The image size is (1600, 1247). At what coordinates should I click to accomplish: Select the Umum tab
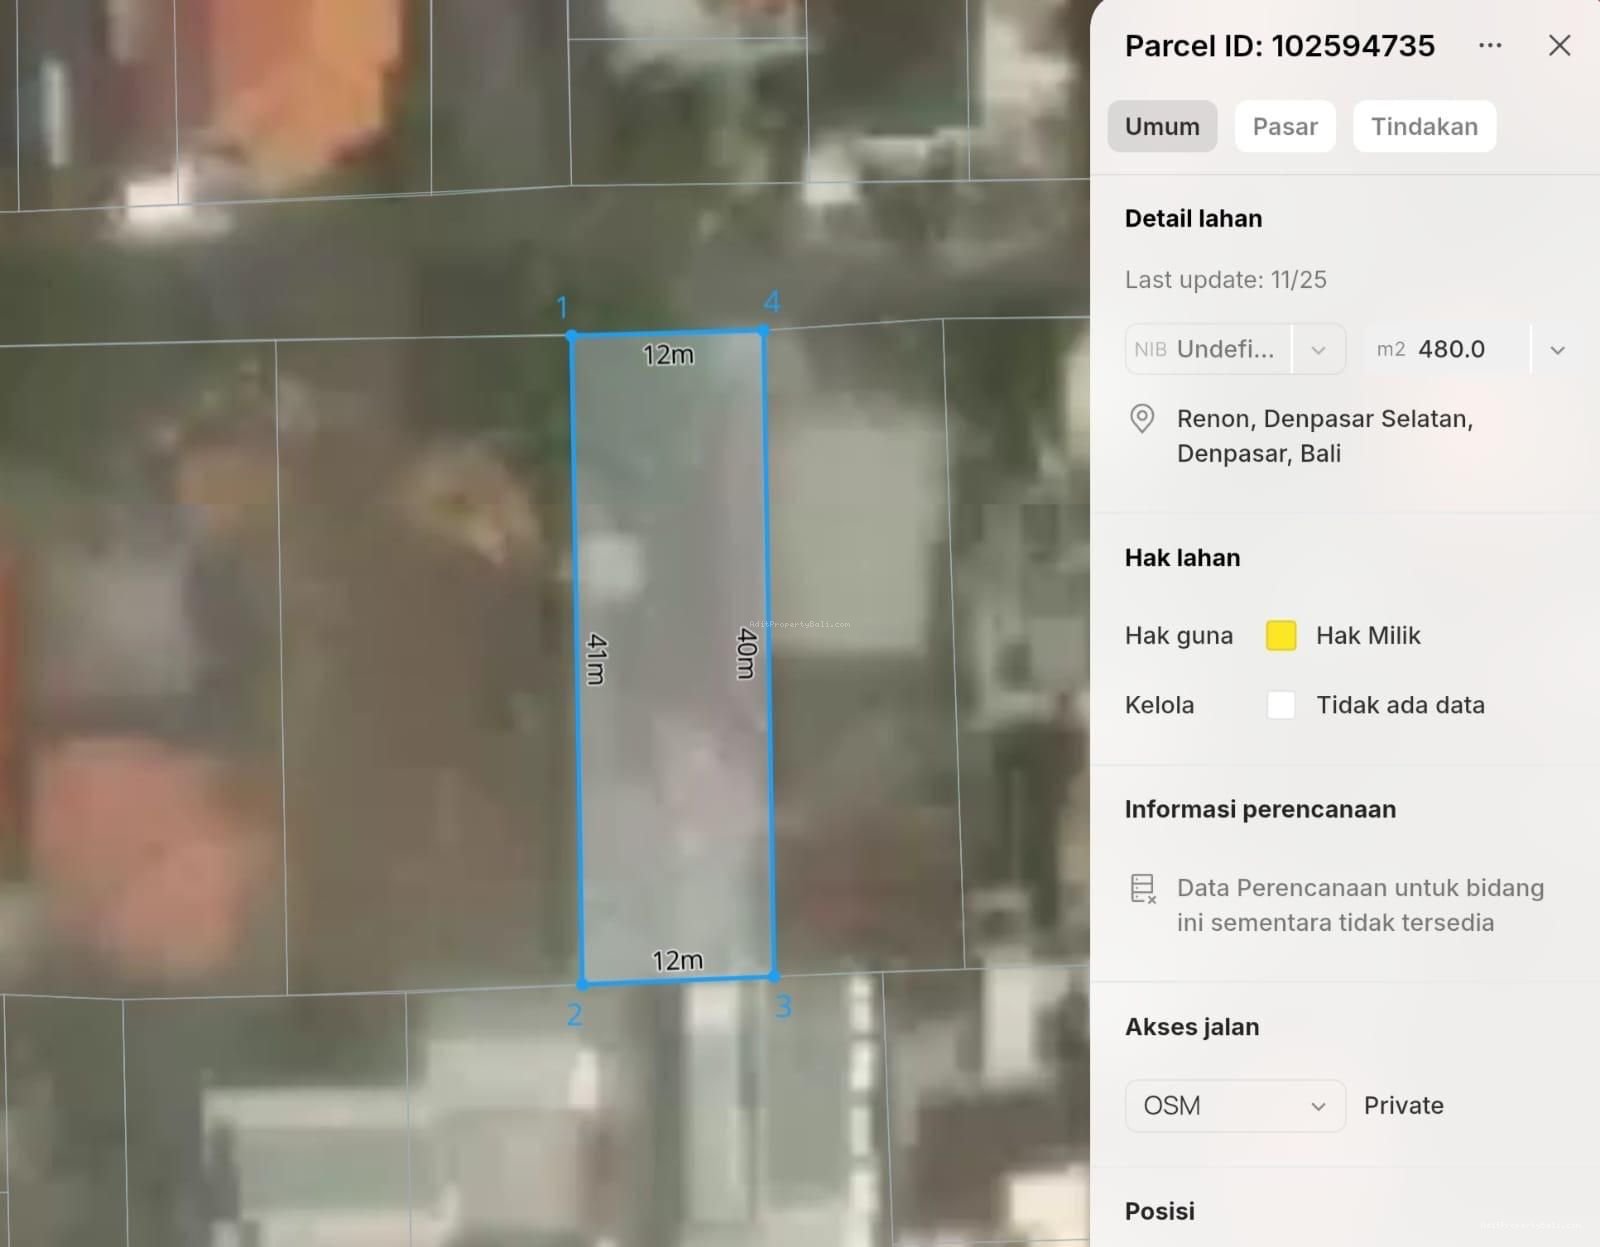1162,127
